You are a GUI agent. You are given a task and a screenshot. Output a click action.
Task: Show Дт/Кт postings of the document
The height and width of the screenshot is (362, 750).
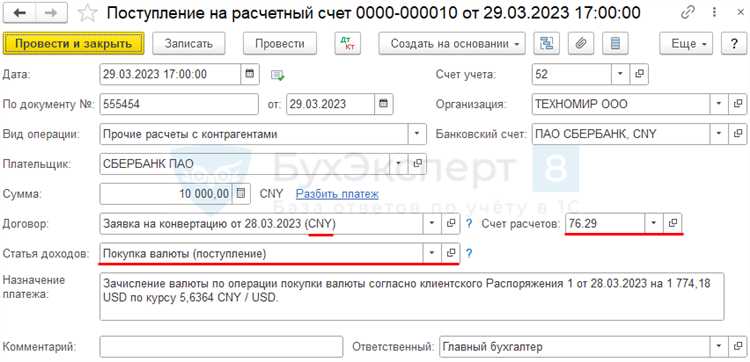click(x=348, y=44)
